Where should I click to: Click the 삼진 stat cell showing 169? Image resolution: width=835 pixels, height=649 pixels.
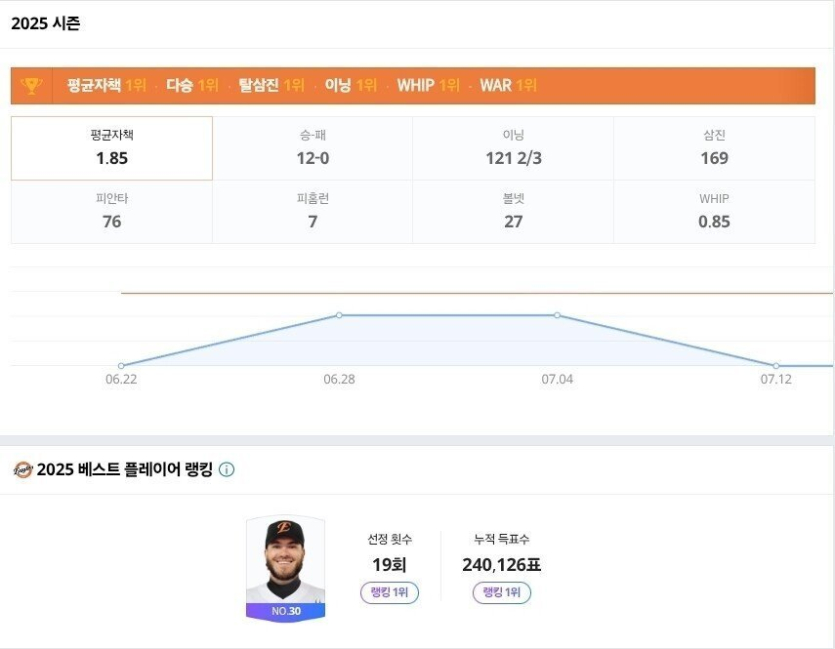tap(715, 147)
